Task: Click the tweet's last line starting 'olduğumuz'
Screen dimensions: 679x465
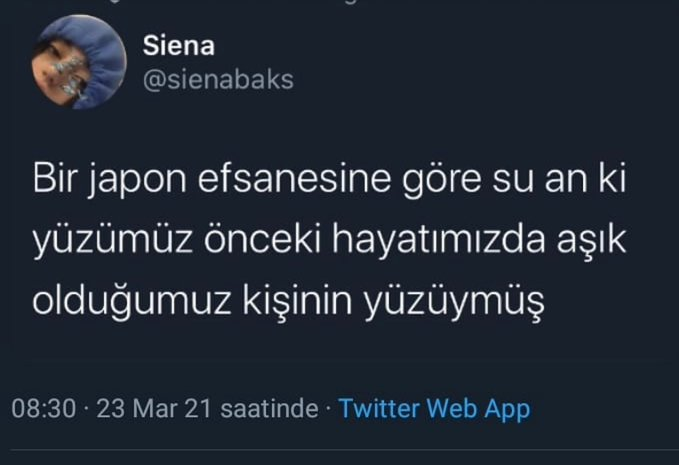Action: [290, 299]
